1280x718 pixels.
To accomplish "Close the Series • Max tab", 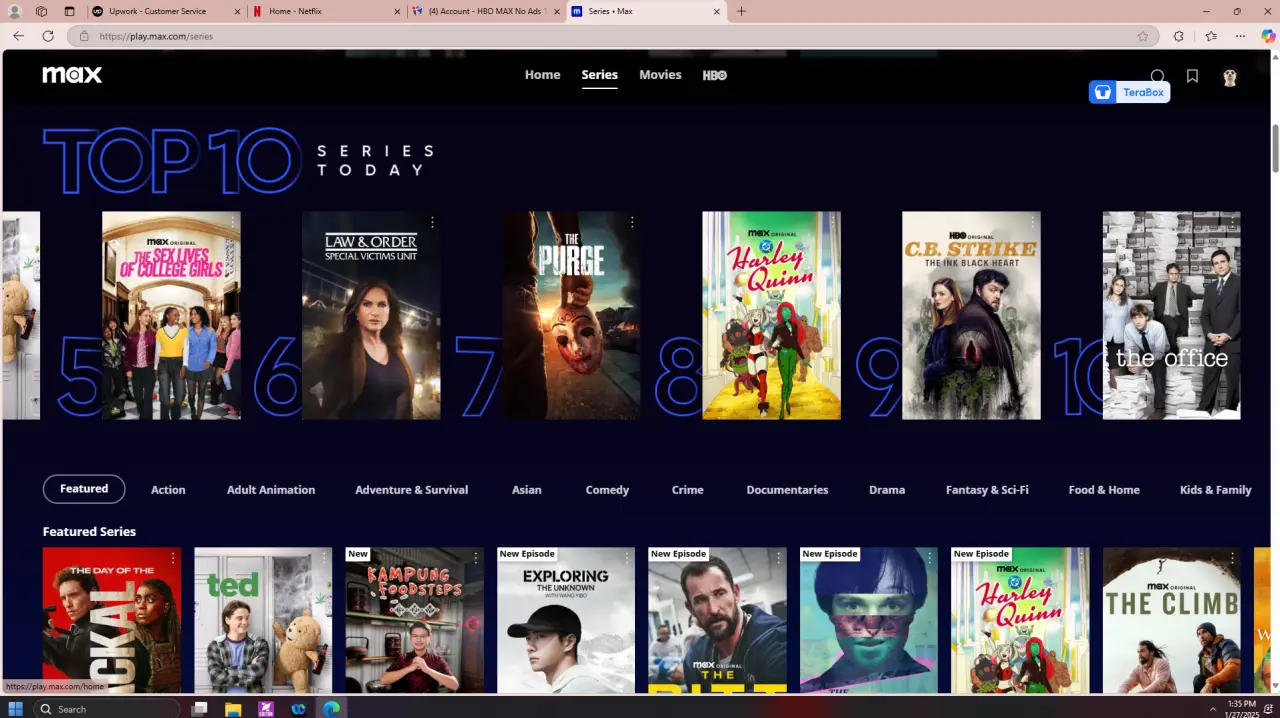I will 716,12.
